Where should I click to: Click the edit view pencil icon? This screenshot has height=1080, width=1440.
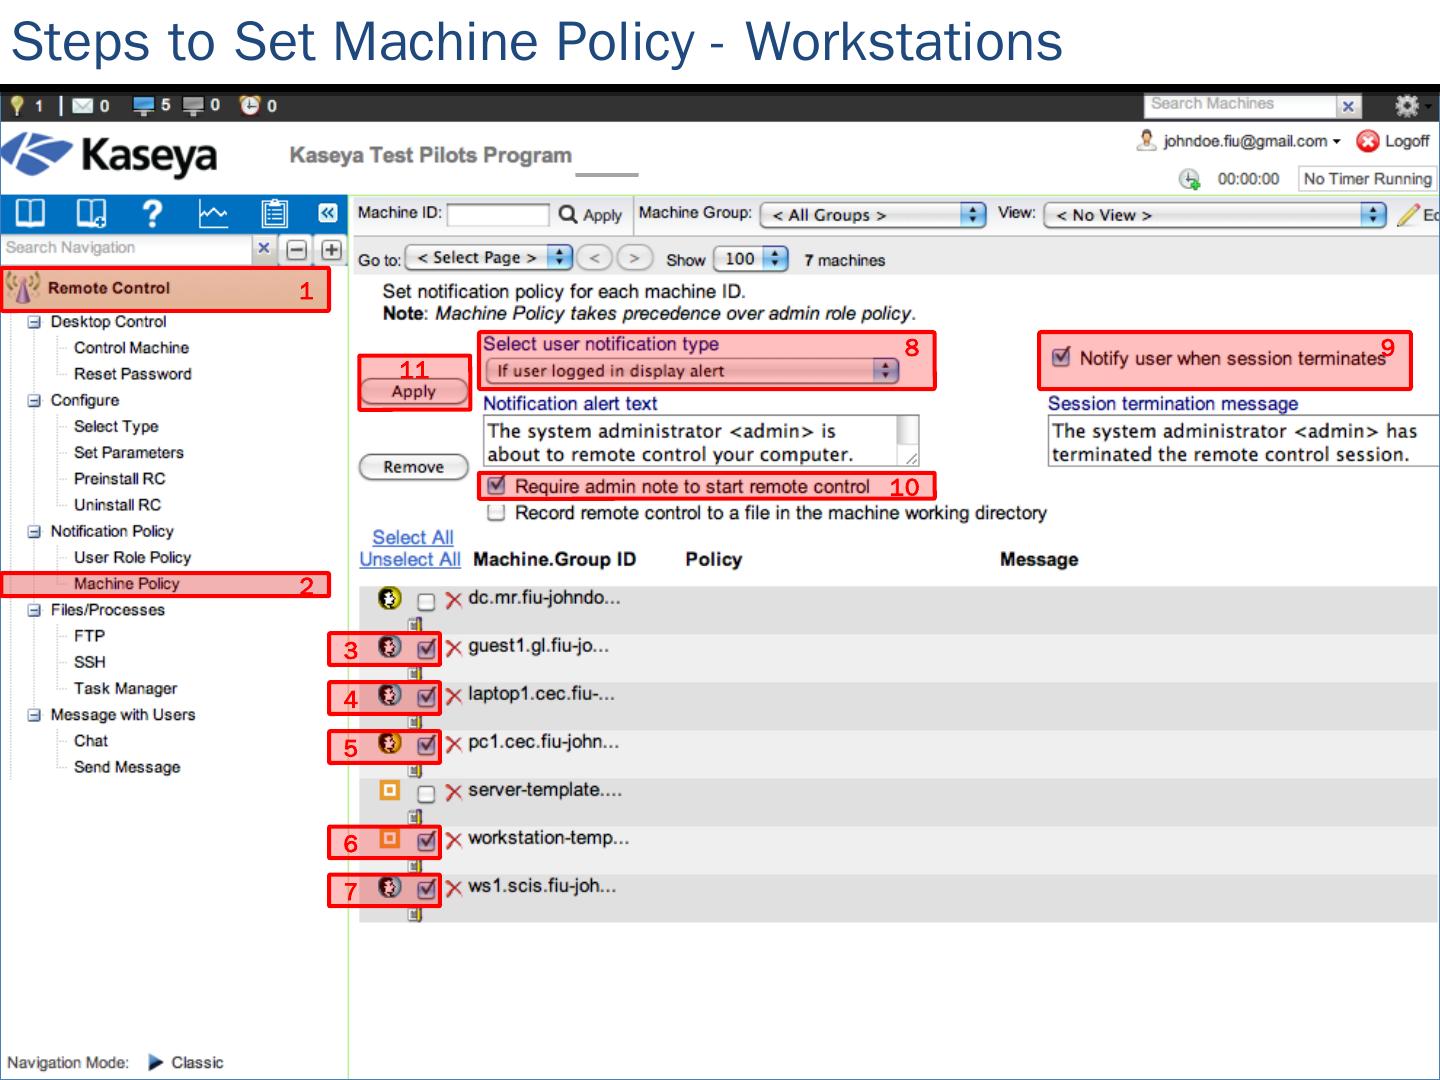coord(1409,215)
